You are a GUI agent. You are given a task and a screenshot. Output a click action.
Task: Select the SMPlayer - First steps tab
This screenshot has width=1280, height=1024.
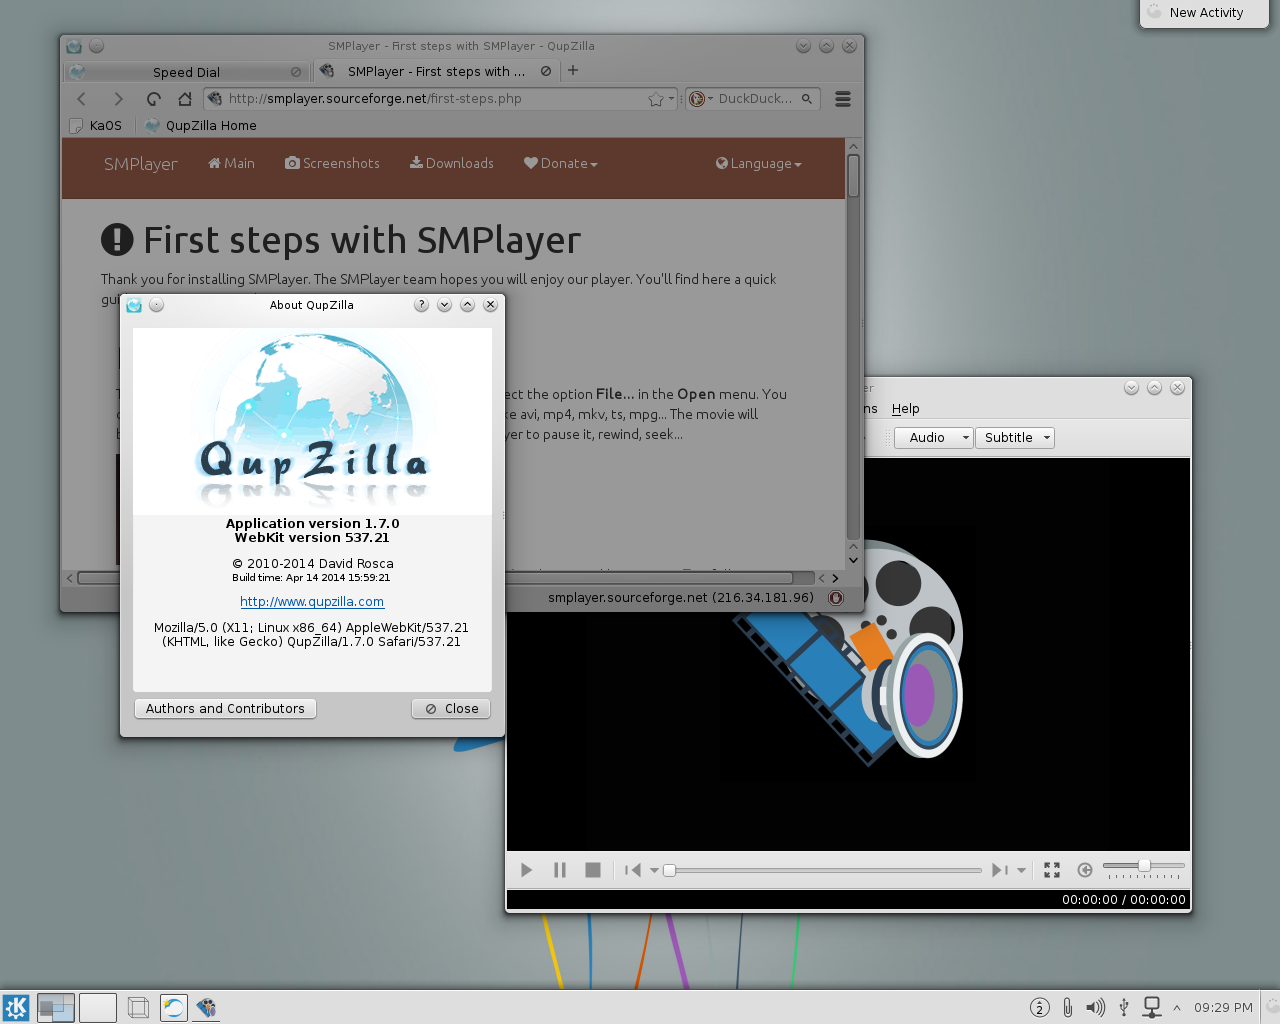point(436,71)
